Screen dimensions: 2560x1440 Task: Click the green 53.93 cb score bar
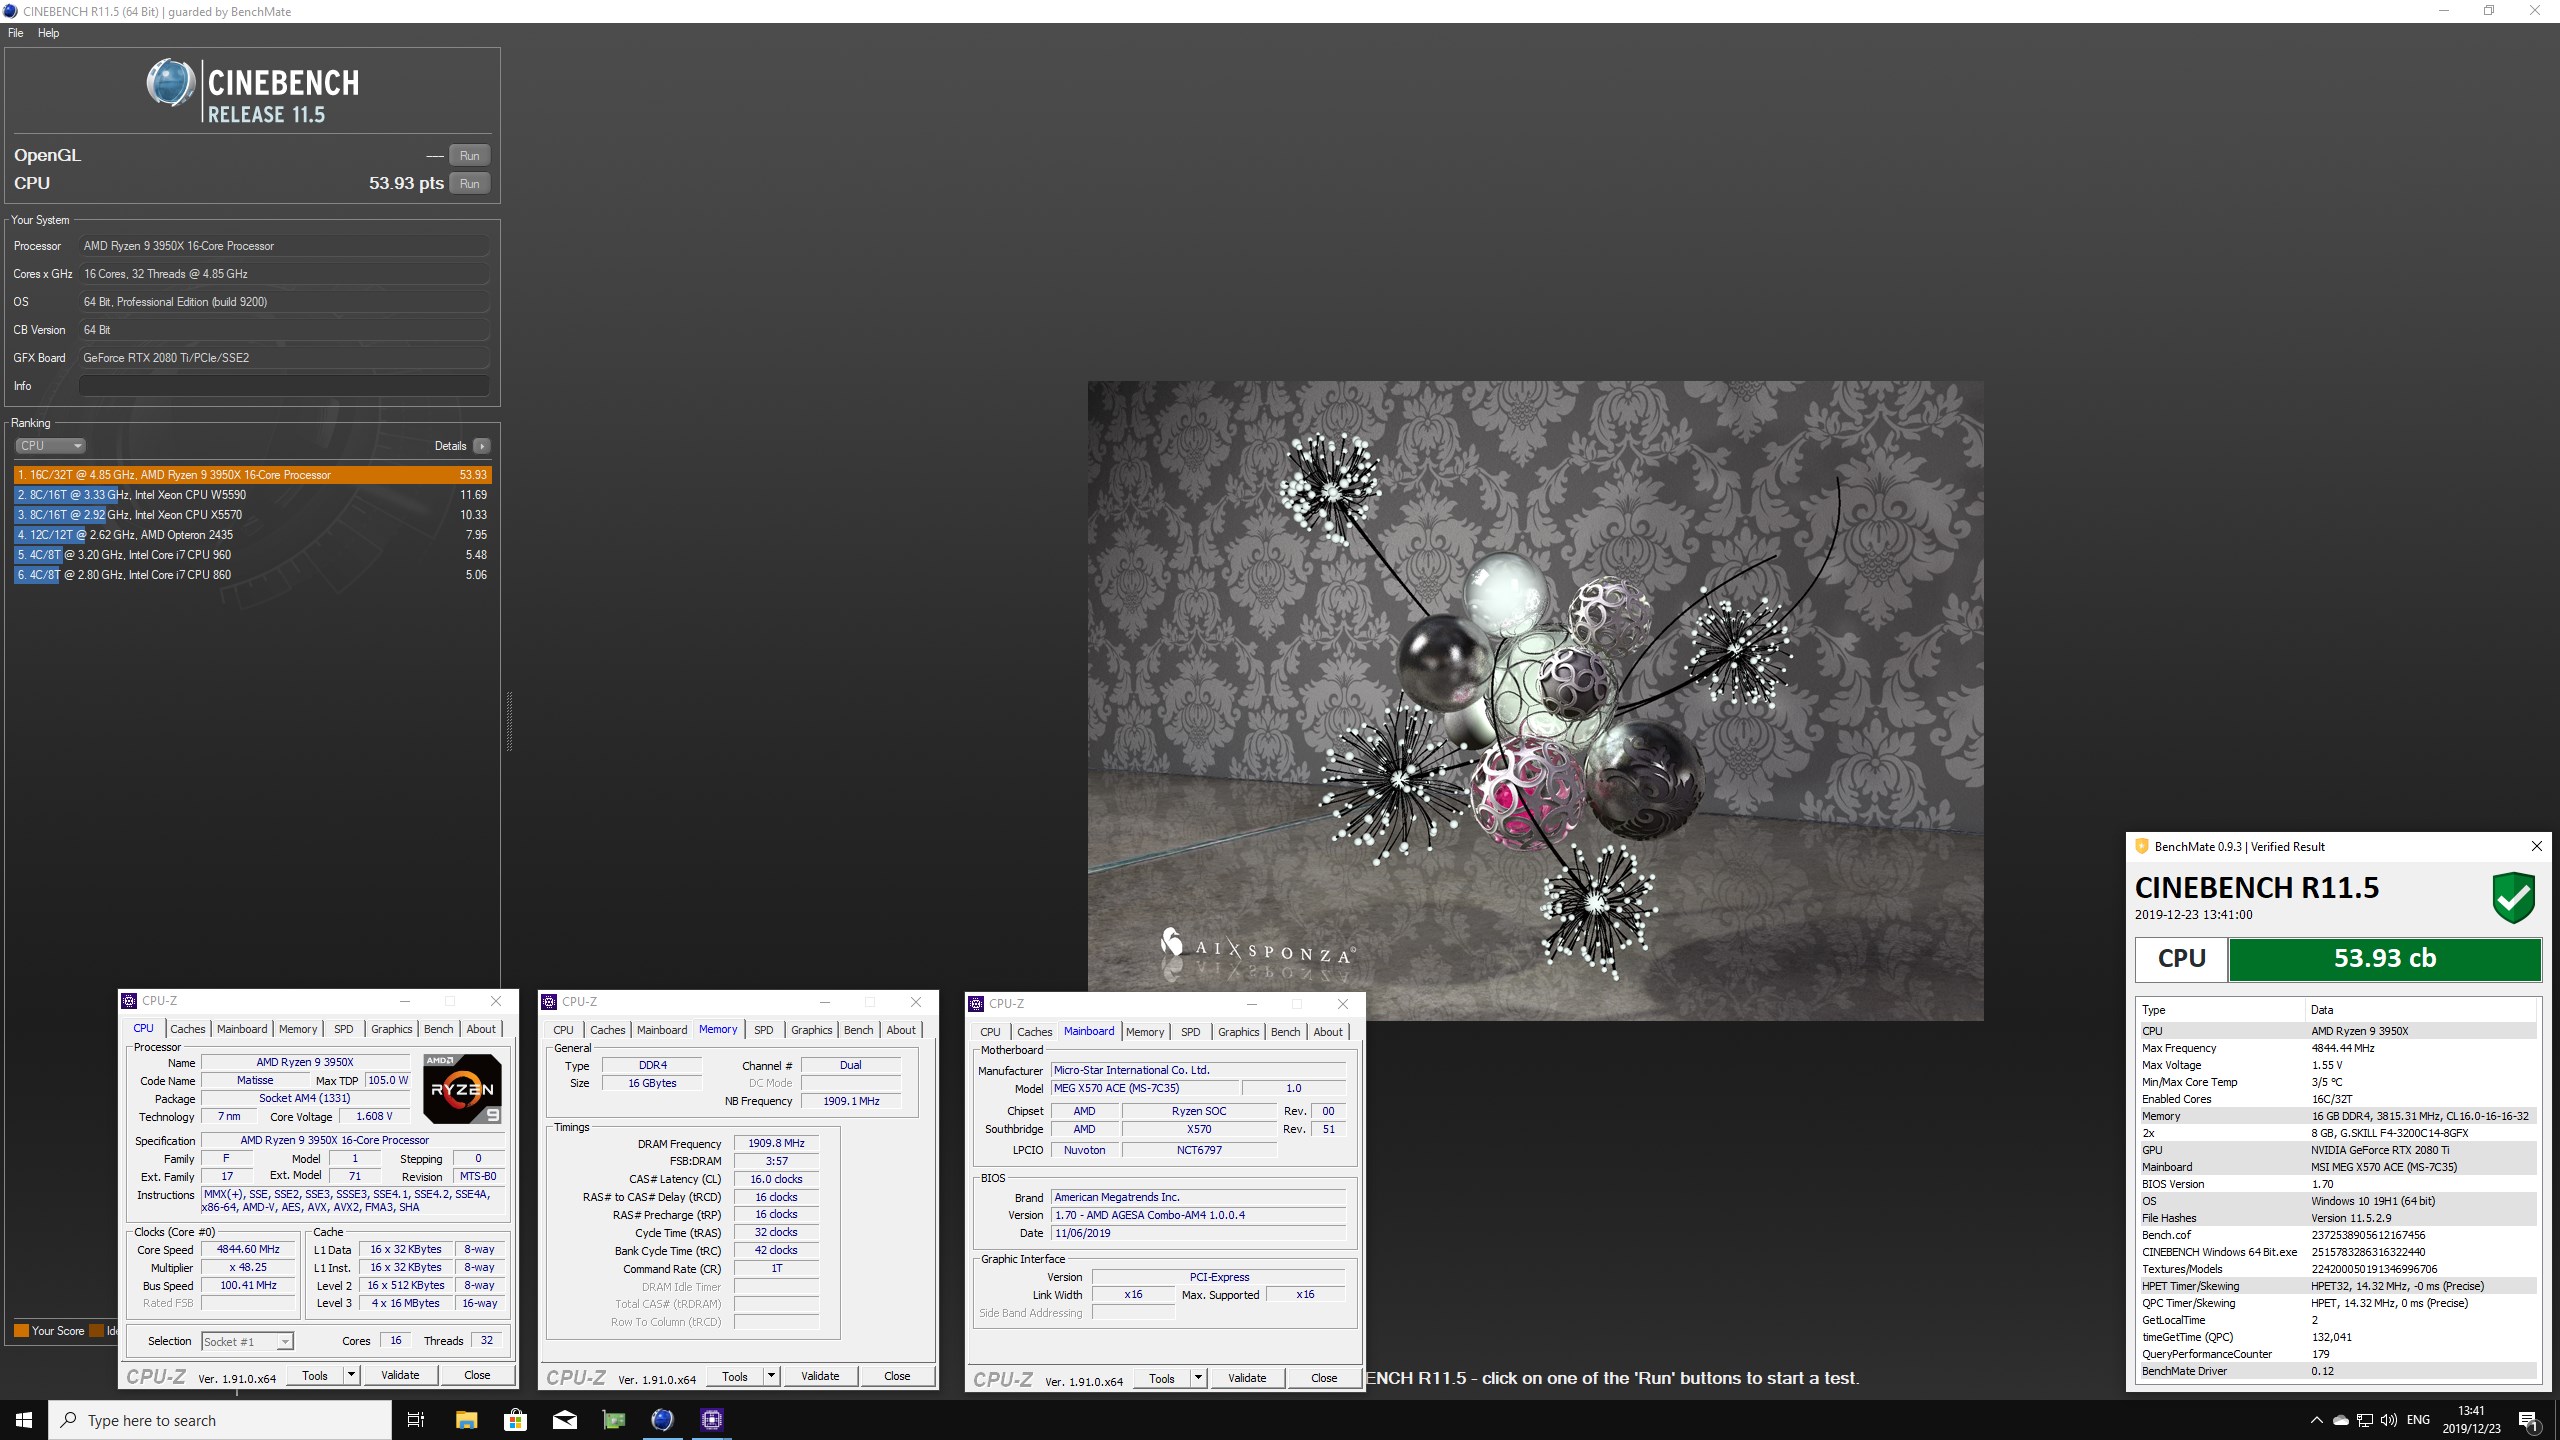tap(2385, 958)
